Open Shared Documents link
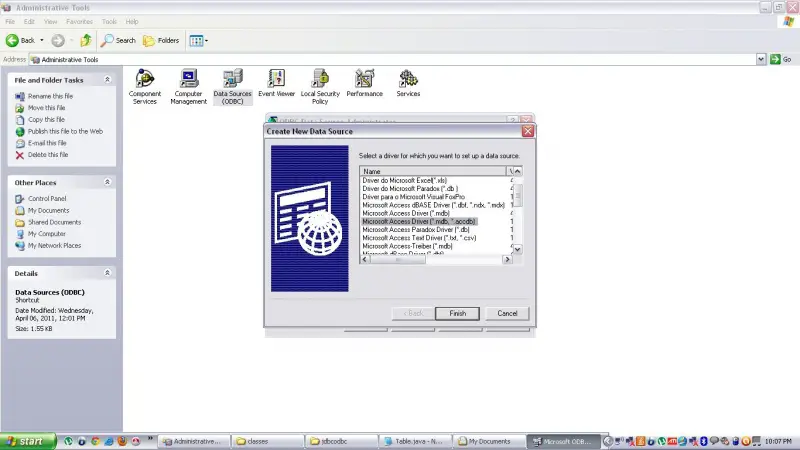 [x=54, y=222]
